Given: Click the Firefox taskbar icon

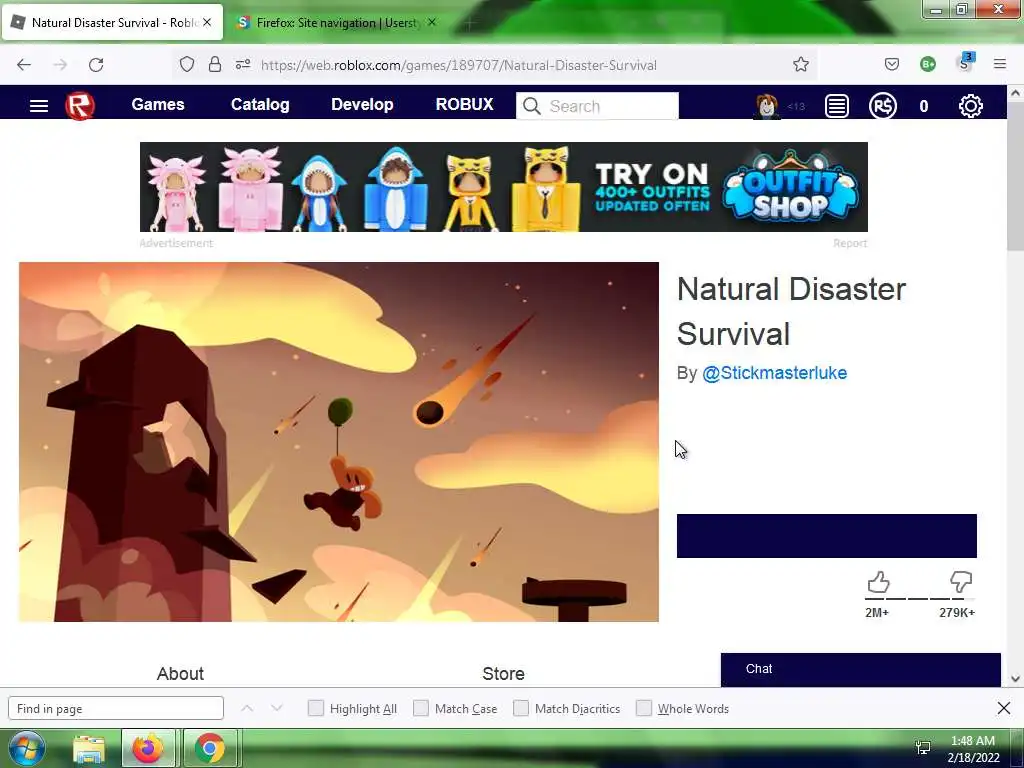Looking at the screenshot, I should (148, 748).
